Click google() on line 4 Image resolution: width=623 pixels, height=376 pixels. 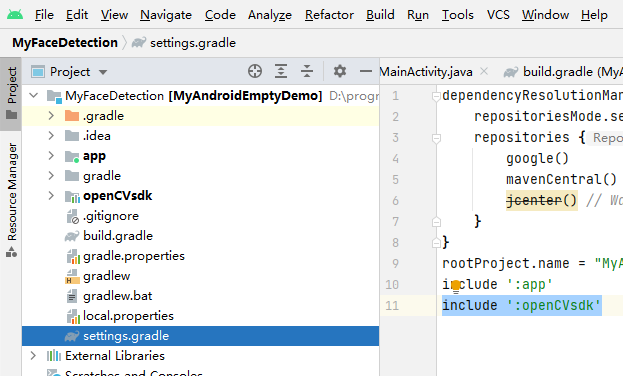[537, 159]
